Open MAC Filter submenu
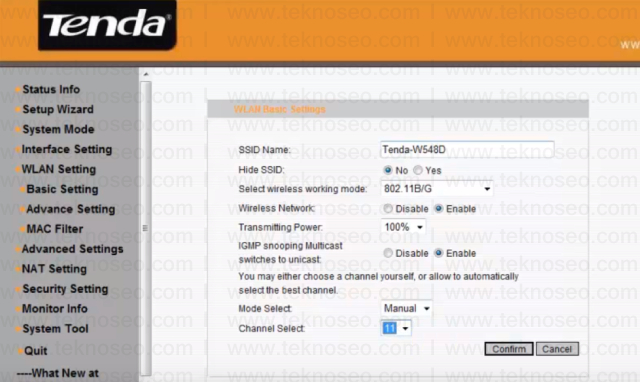640x382 pixels. (x=55, y=229)
